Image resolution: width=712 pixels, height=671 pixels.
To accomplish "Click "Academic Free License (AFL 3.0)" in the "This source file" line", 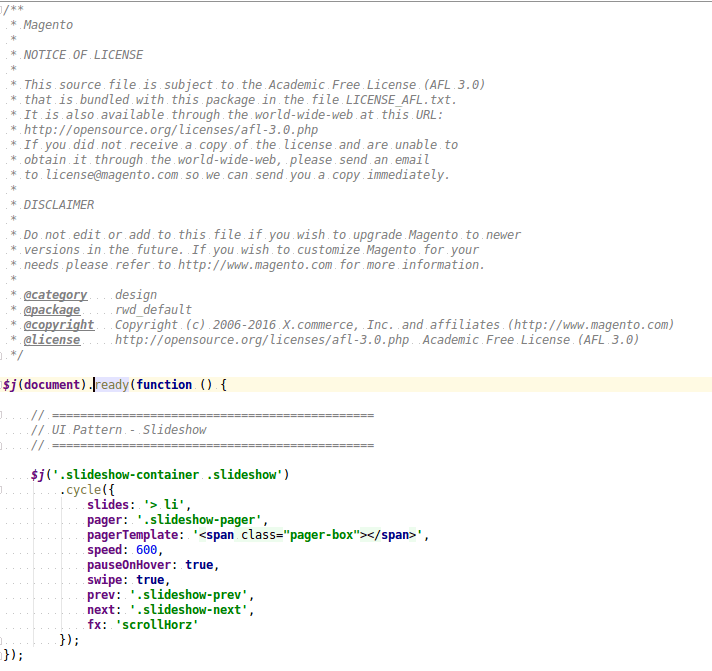I will pyautogui.click(x=377, y=85).
